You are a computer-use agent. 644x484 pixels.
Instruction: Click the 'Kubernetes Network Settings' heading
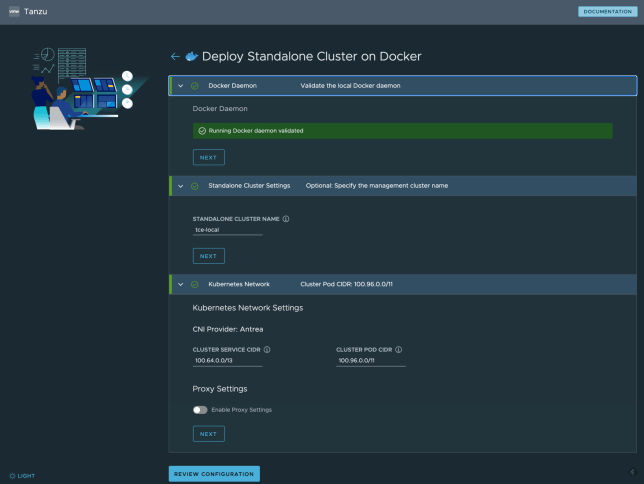coord(248,308)
